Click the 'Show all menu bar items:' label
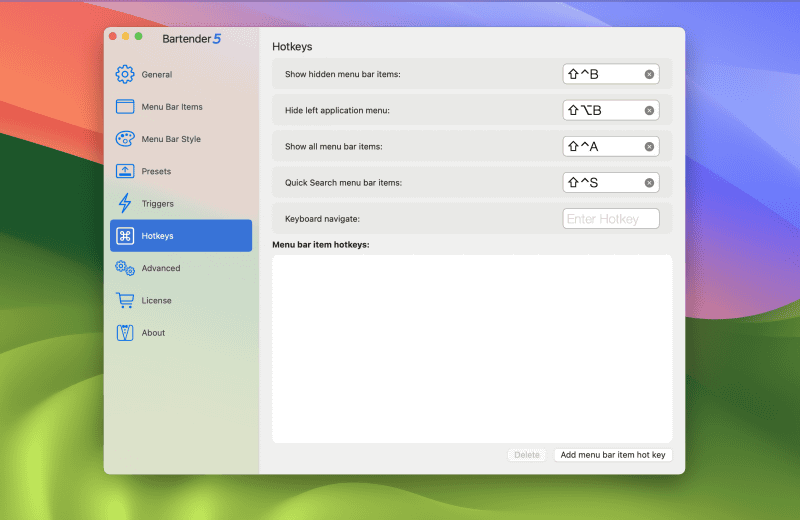Viewport: 800px width, 520px height. [334, 146]
